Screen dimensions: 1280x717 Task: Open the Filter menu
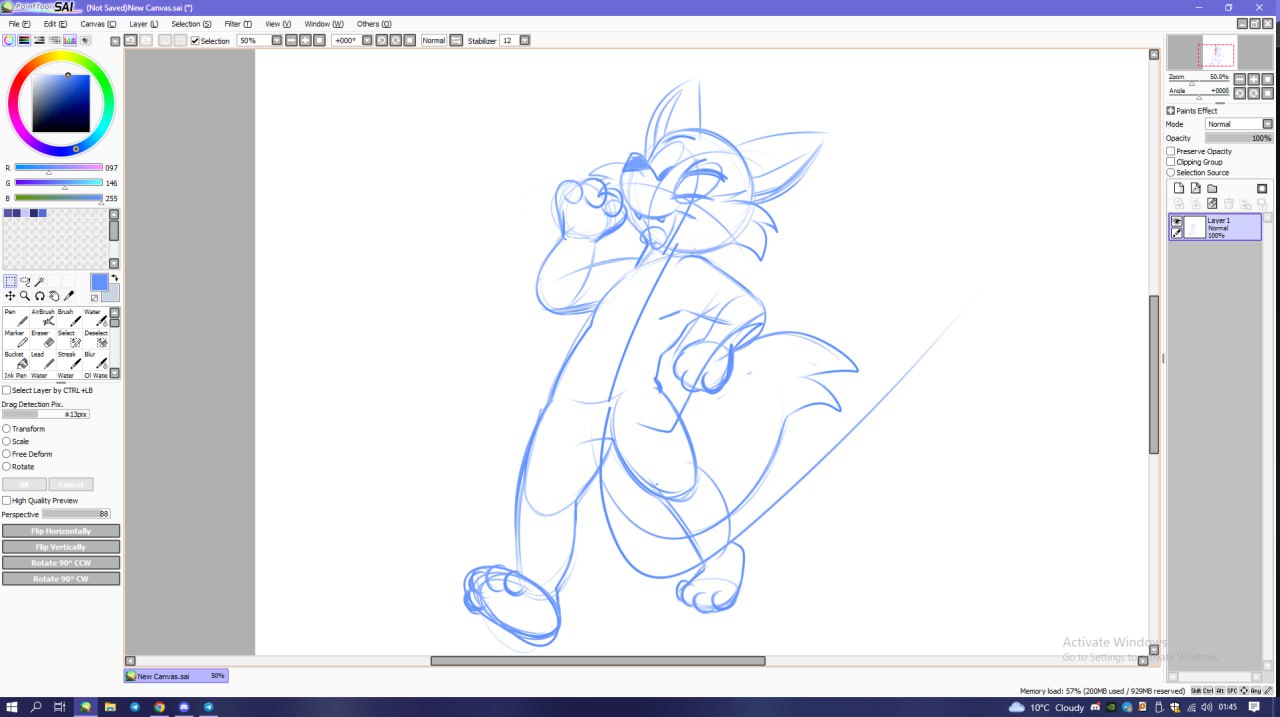pyautogui.click(x=238, y=23)
